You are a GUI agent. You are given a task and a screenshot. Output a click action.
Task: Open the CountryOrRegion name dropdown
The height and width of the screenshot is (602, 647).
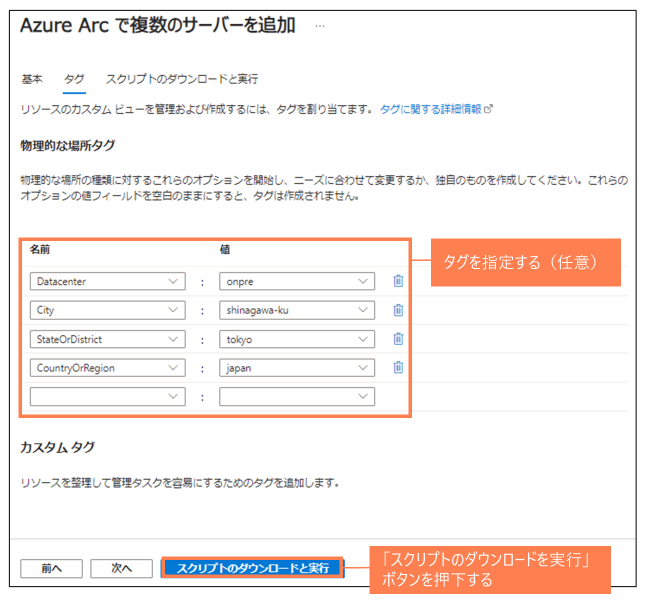tap(108, 368)
